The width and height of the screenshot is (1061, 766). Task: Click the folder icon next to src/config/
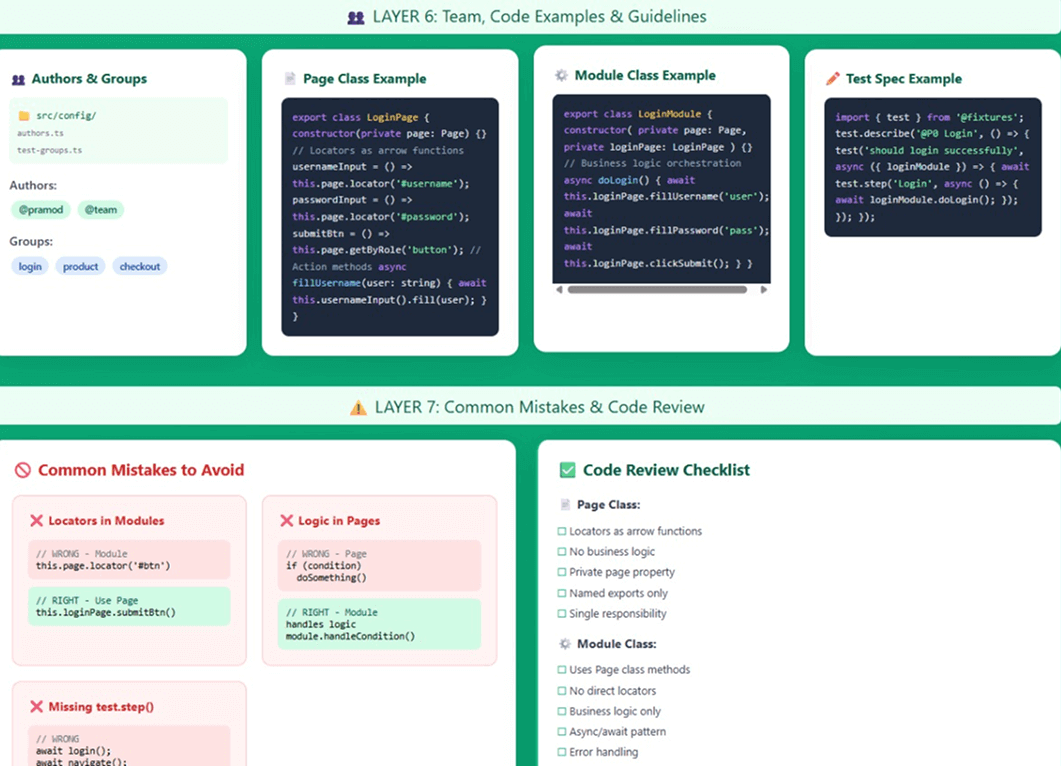coord(24,116)
